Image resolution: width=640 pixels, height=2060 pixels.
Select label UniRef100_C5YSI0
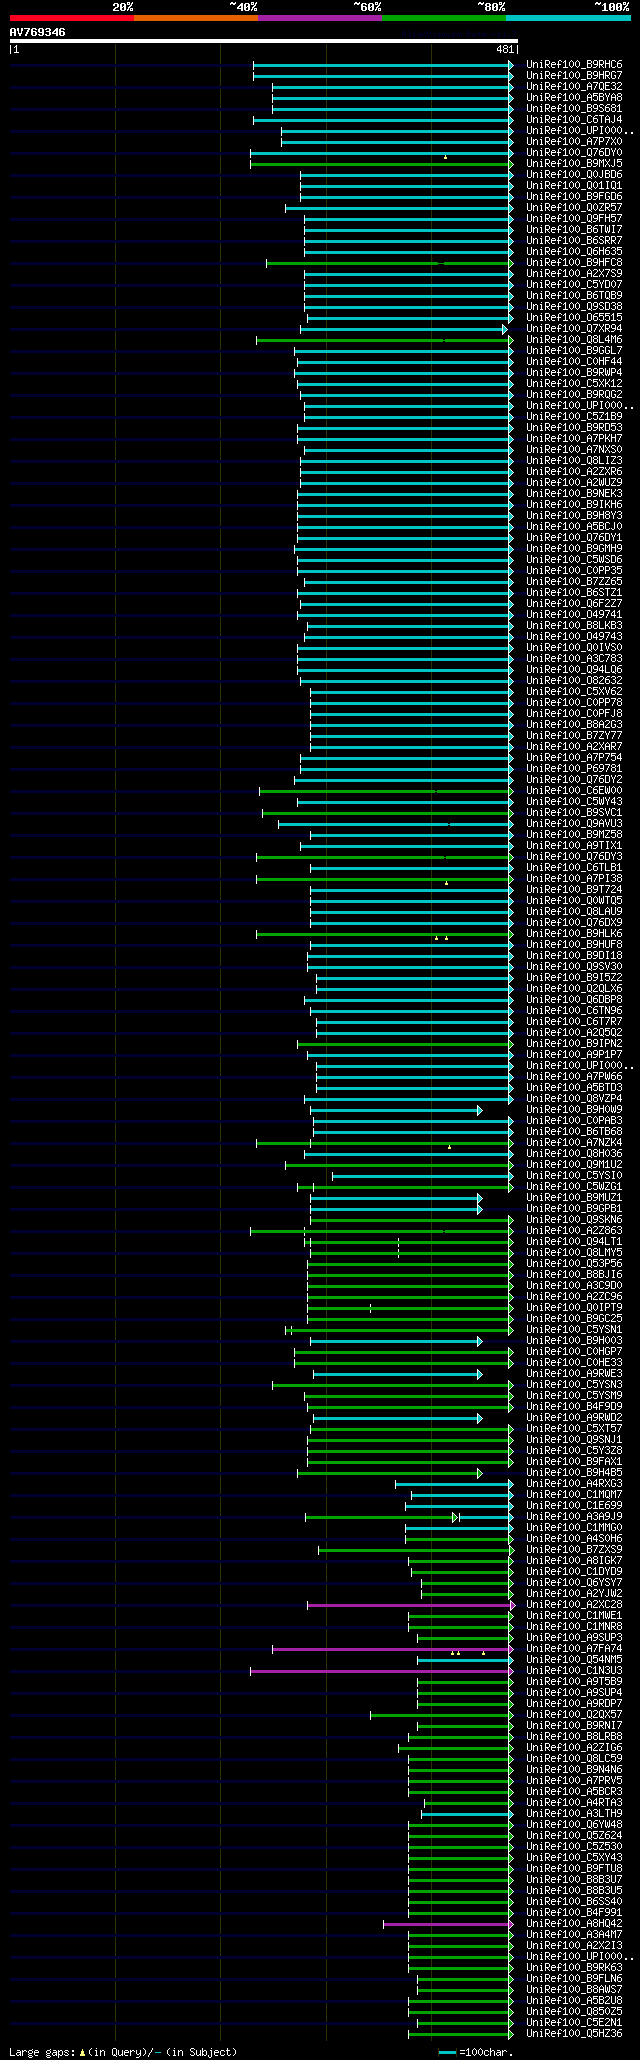[x=574, y=1176]
